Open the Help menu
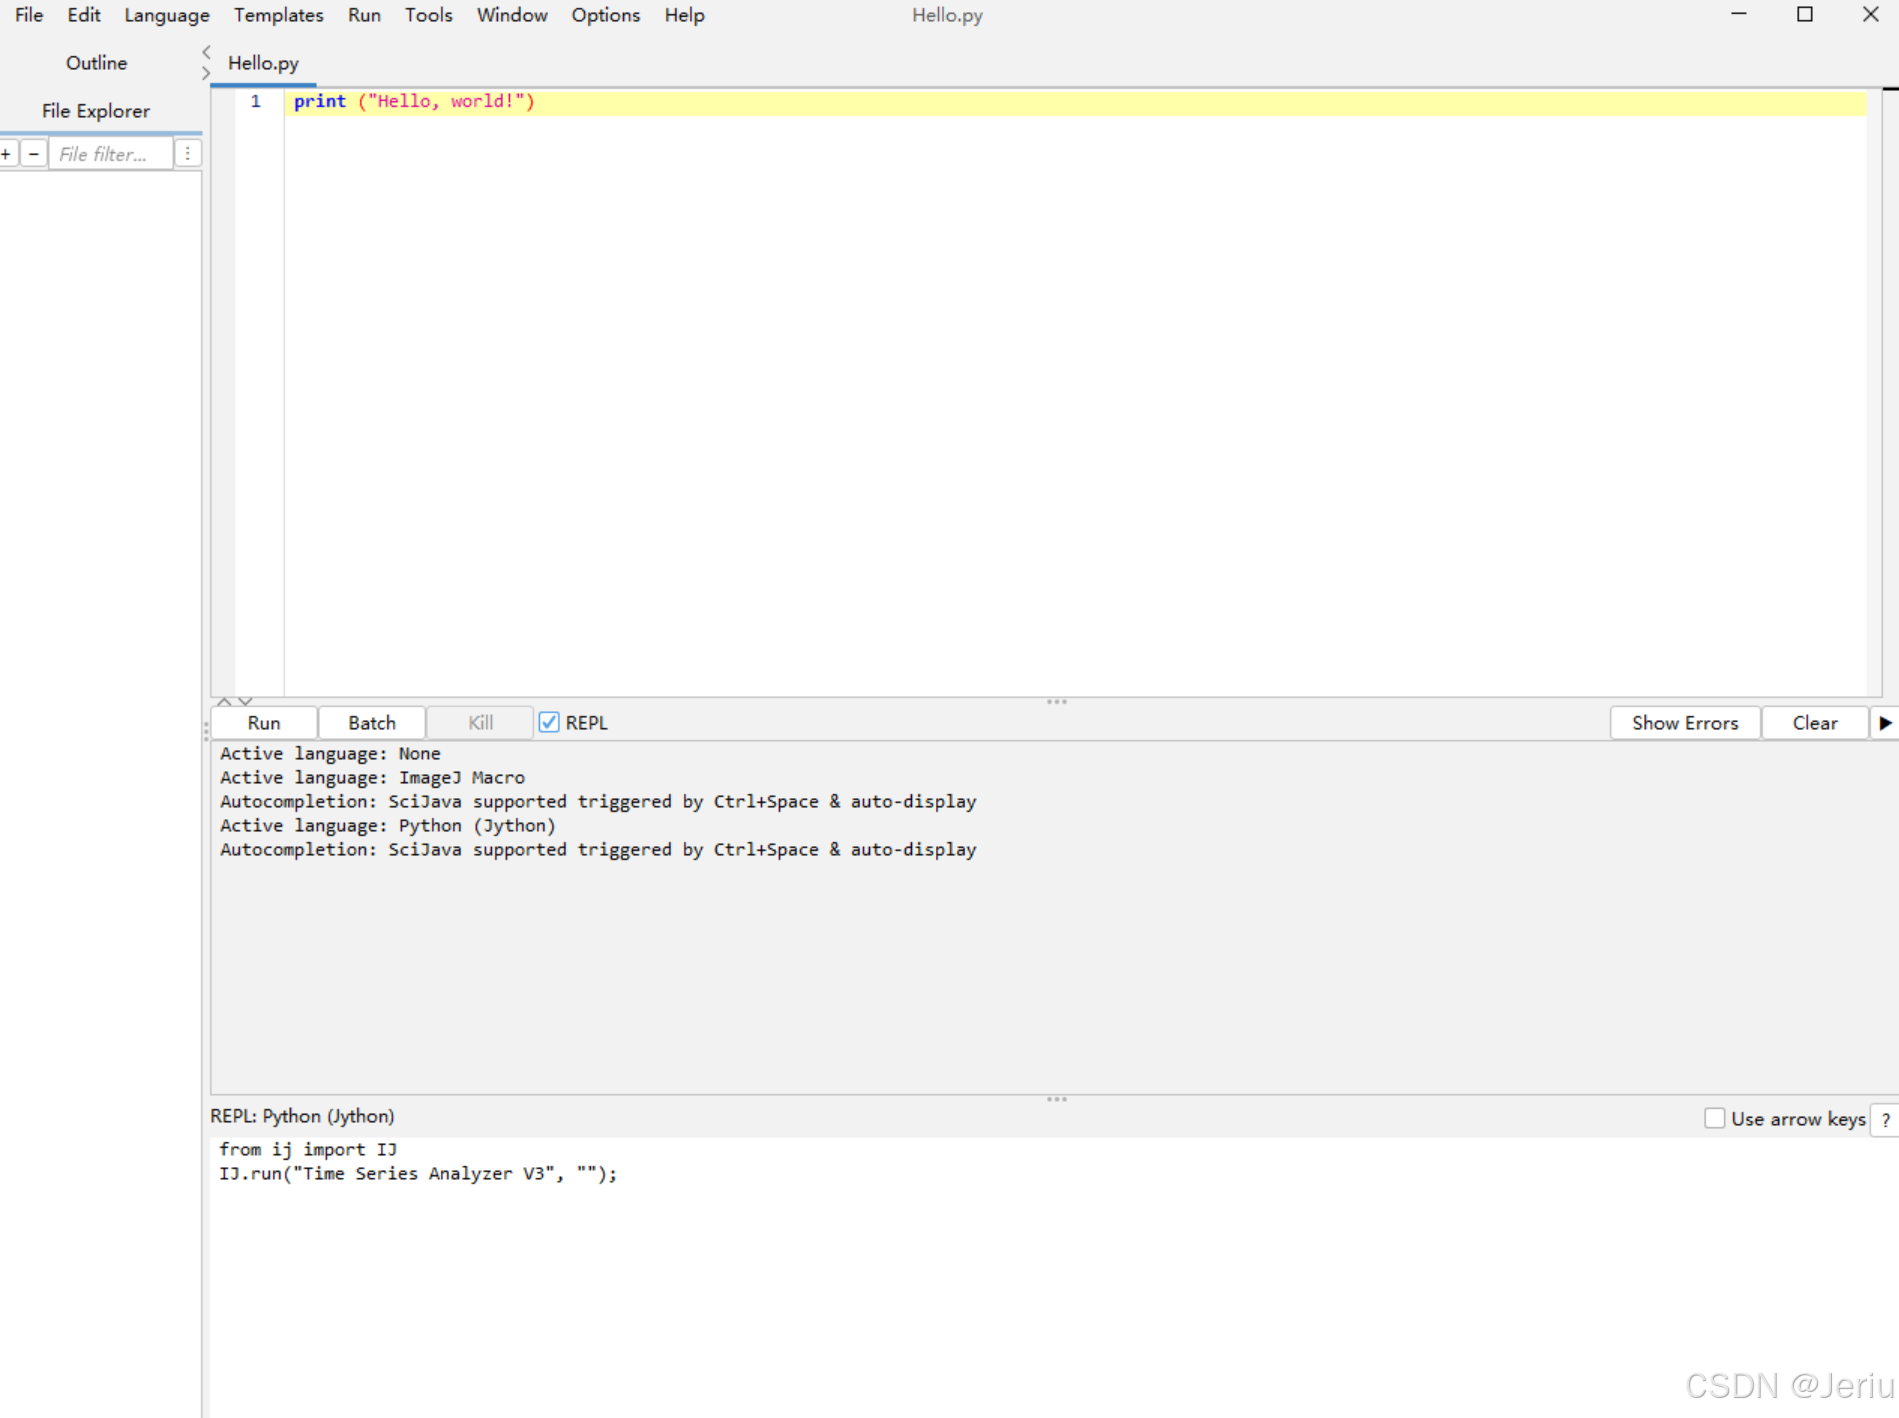 coord(685,15)
